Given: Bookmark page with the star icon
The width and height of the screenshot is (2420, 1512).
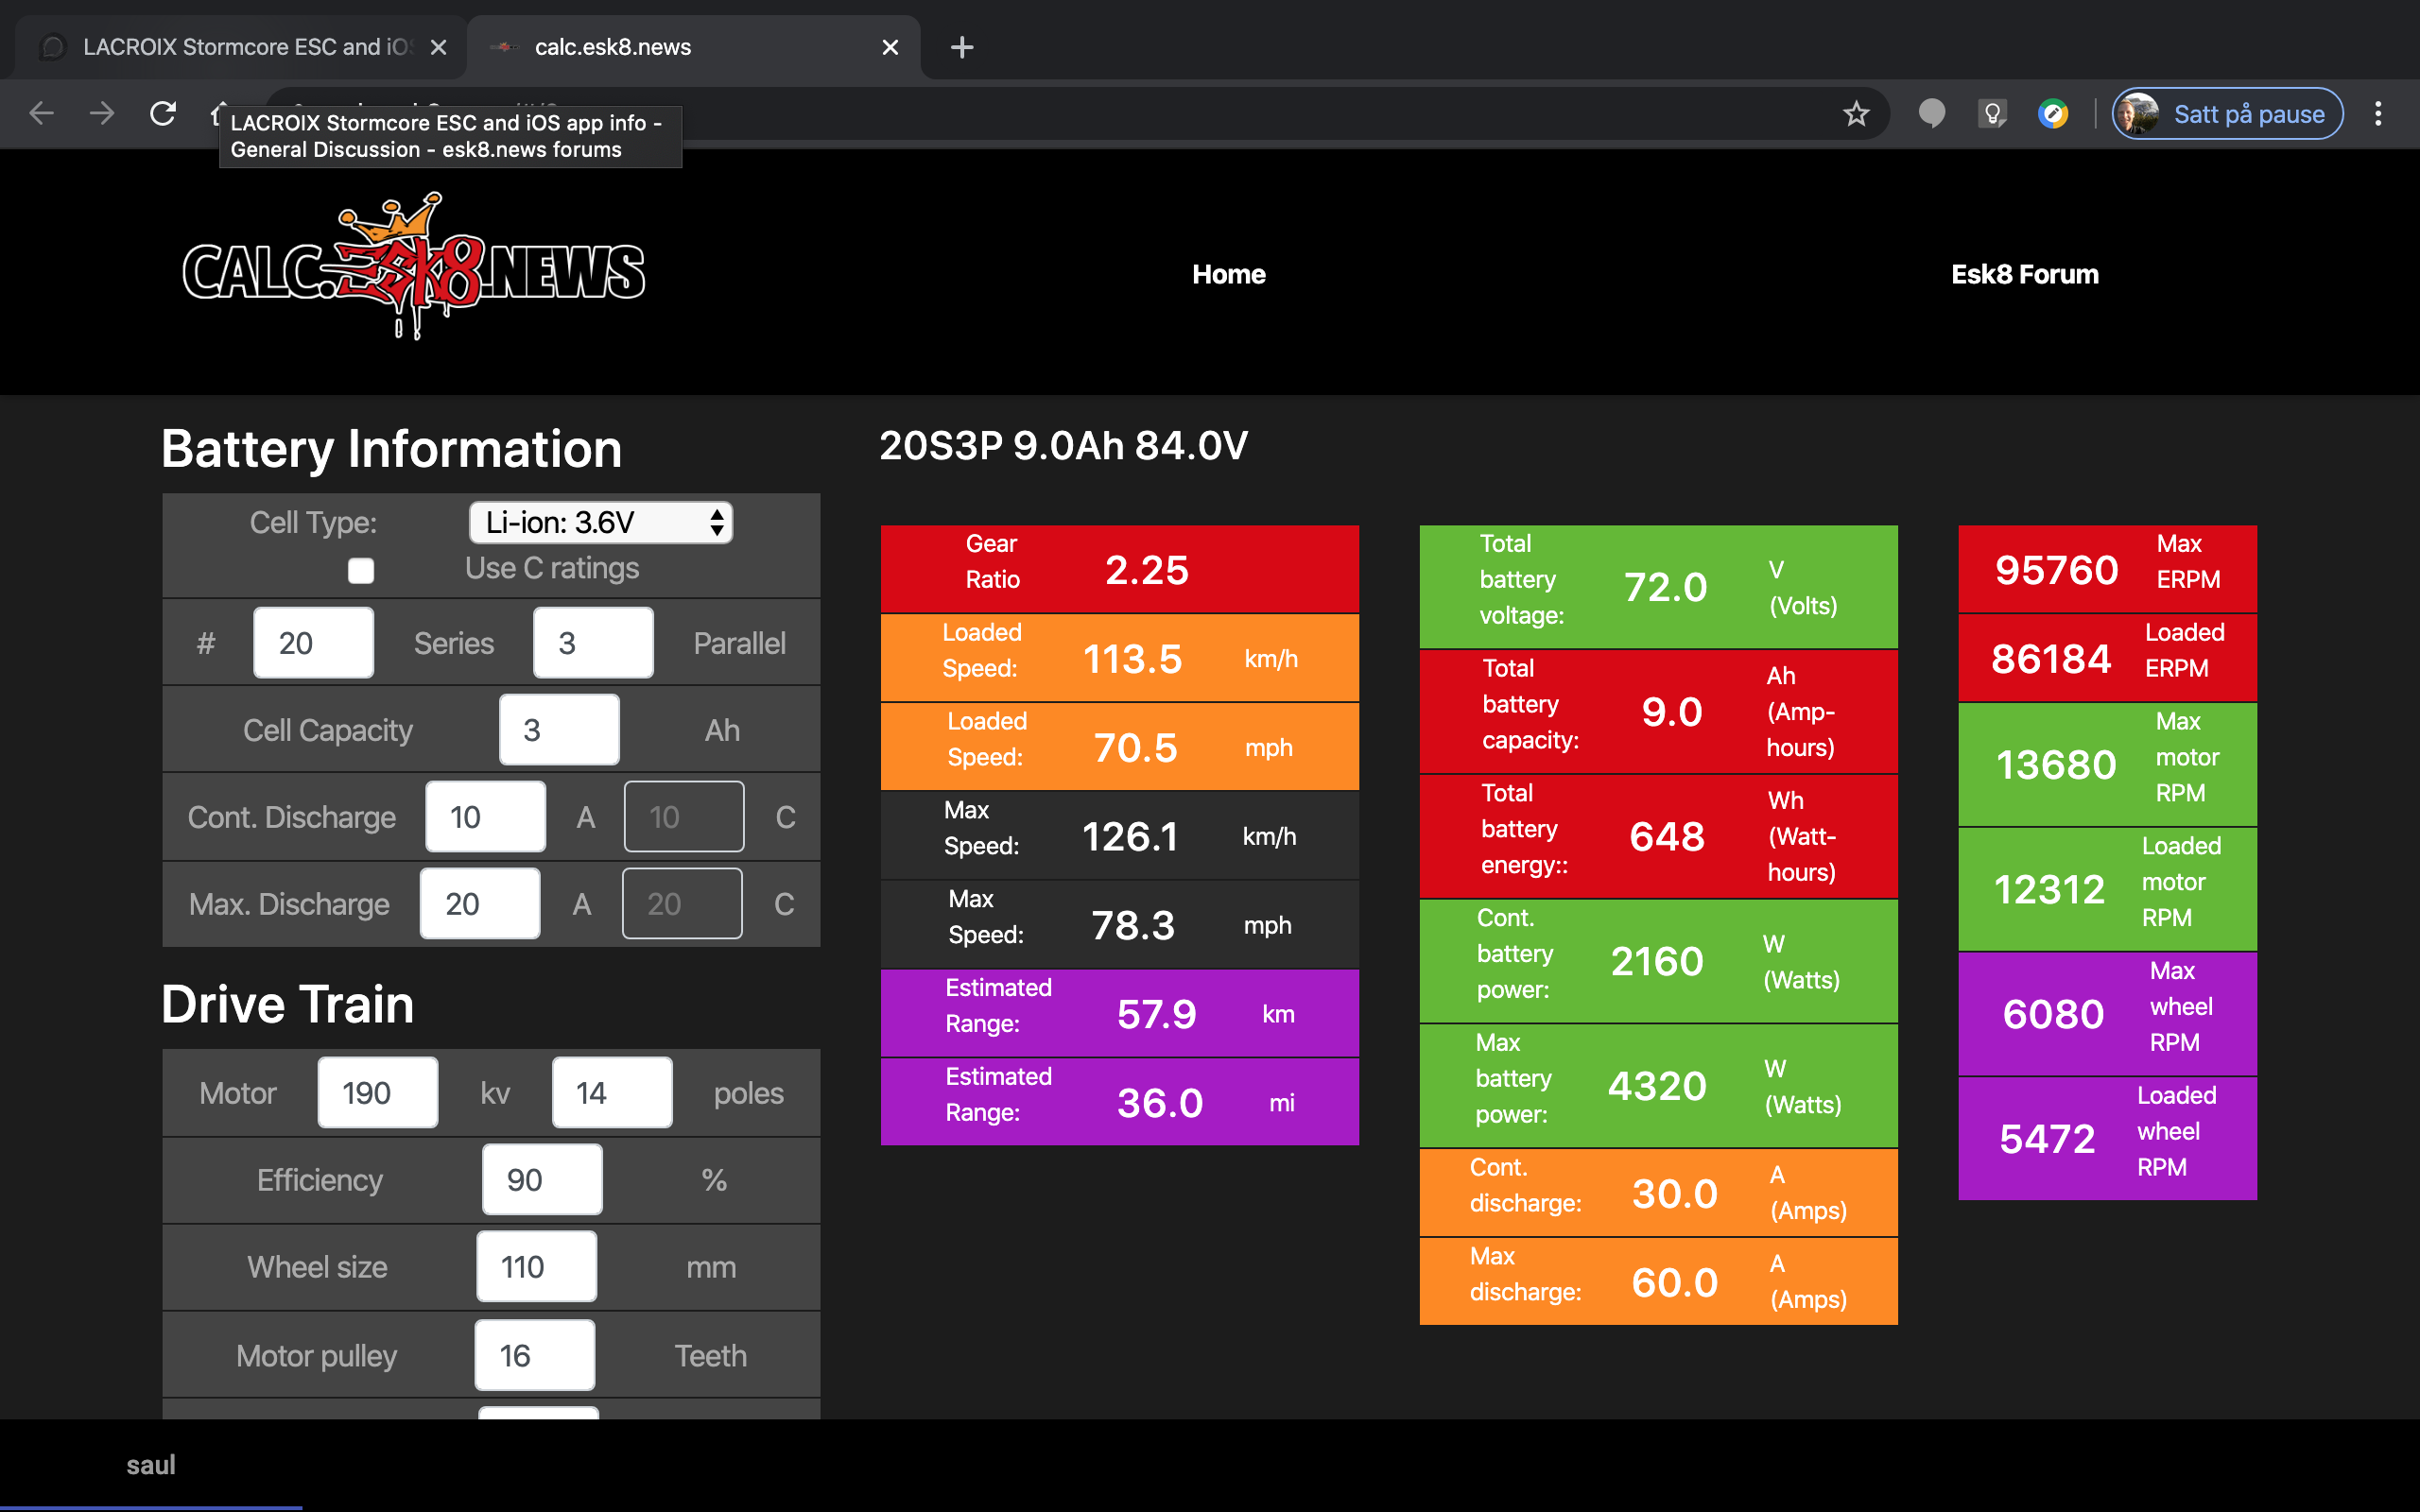Looking at the screenshot, I should coord(1855,114).
